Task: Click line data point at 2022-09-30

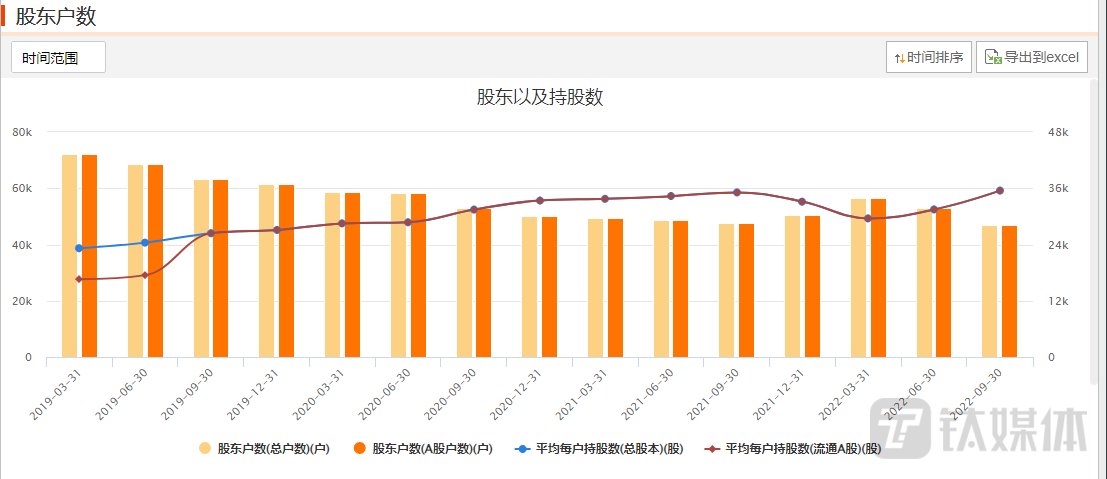Action: point(1000,190)
